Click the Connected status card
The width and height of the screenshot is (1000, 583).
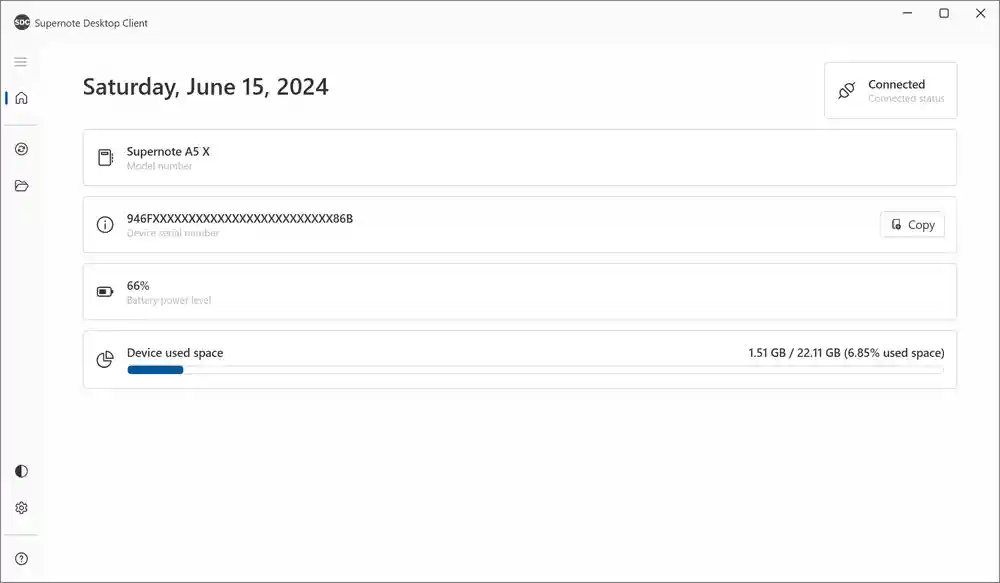(x=890, y=91)
